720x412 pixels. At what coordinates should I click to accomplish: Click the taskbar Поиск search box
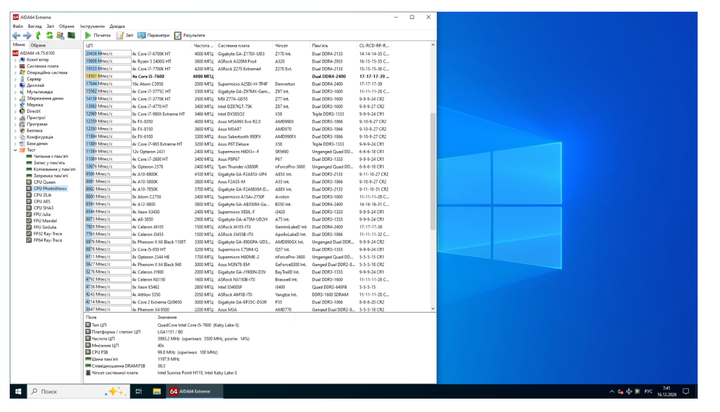(78, 391)
